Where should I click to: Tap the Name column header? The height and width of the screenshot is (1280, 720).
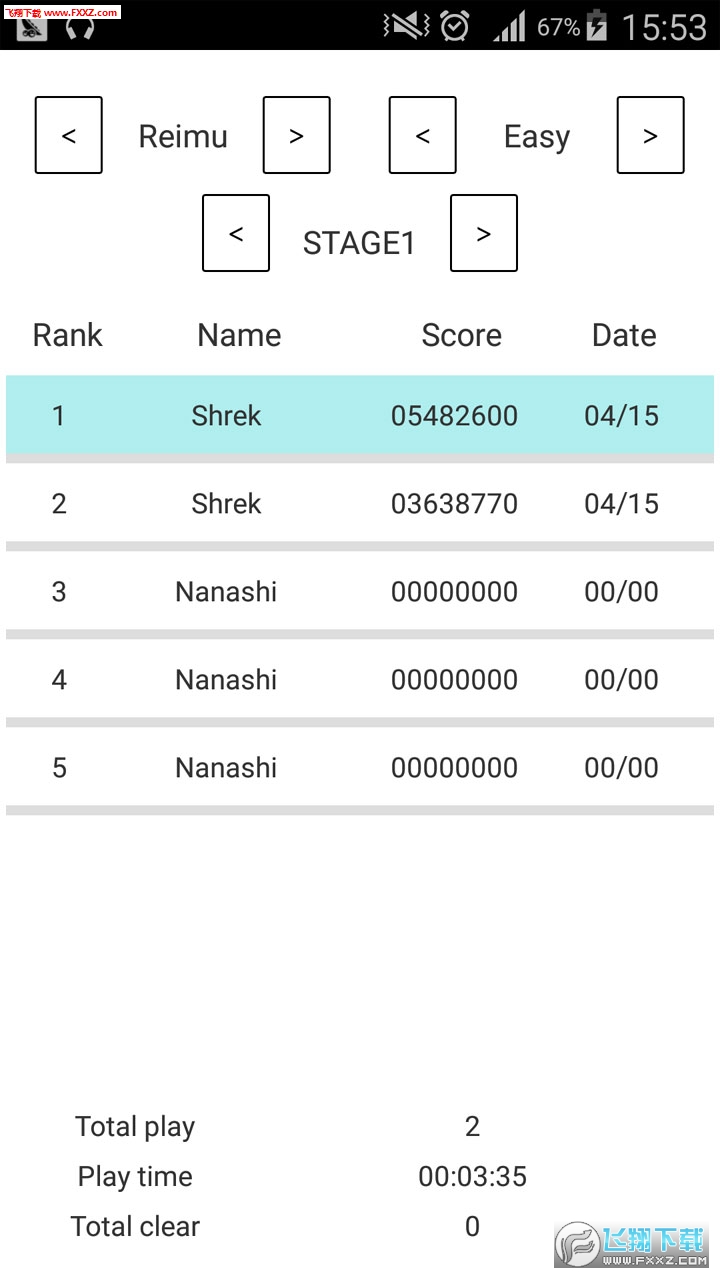coord(239,335)
